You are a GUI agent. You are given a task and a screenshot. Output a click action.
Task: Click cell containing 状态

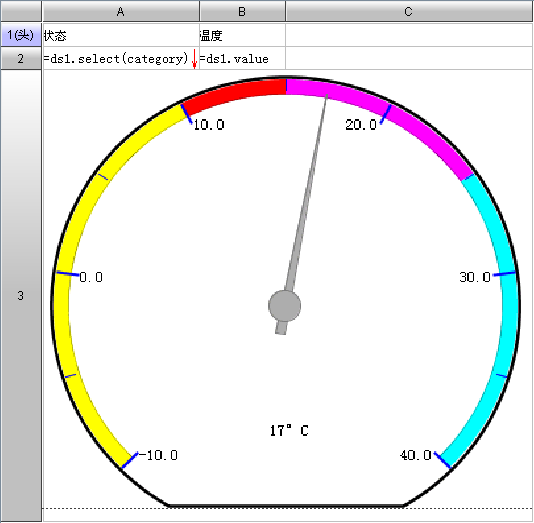[121, 35]
